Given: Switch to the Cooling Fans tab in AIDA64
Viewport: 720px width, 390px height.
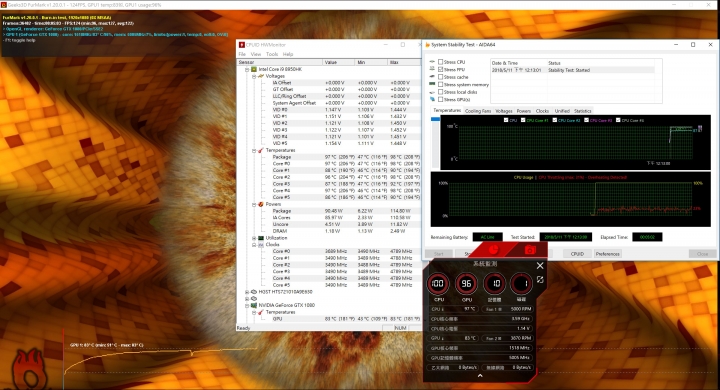Looking at the screenshot, I should (478, 111).
